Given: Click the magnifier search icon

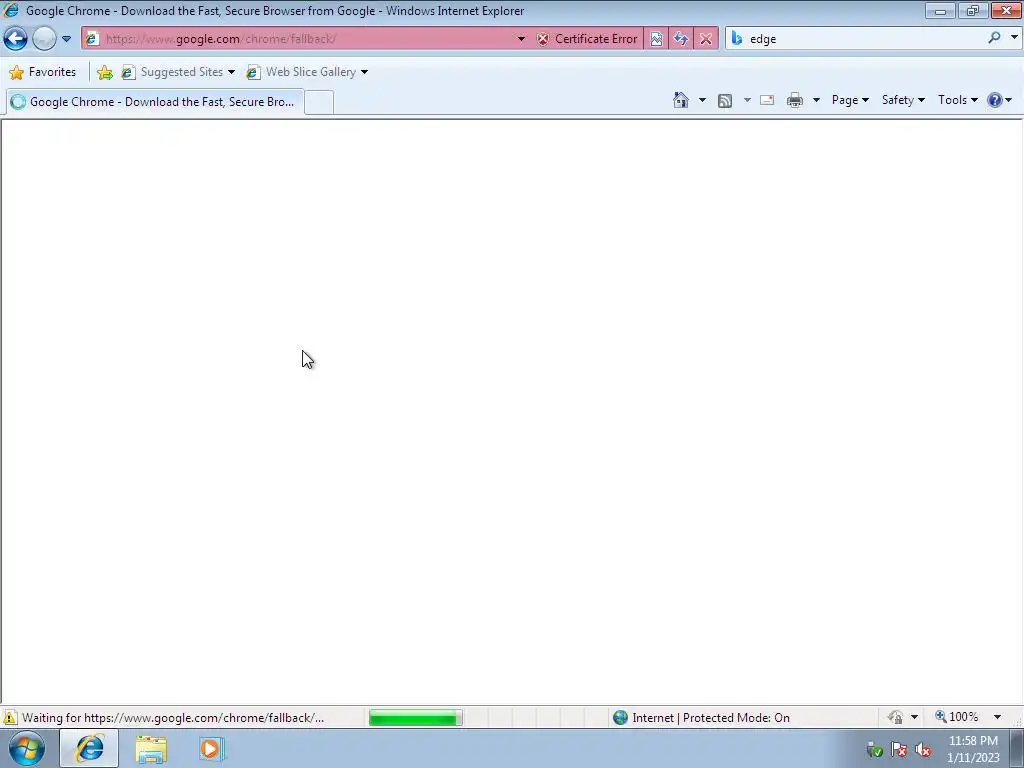Looking at the screenshot, I should coord(995,39).
